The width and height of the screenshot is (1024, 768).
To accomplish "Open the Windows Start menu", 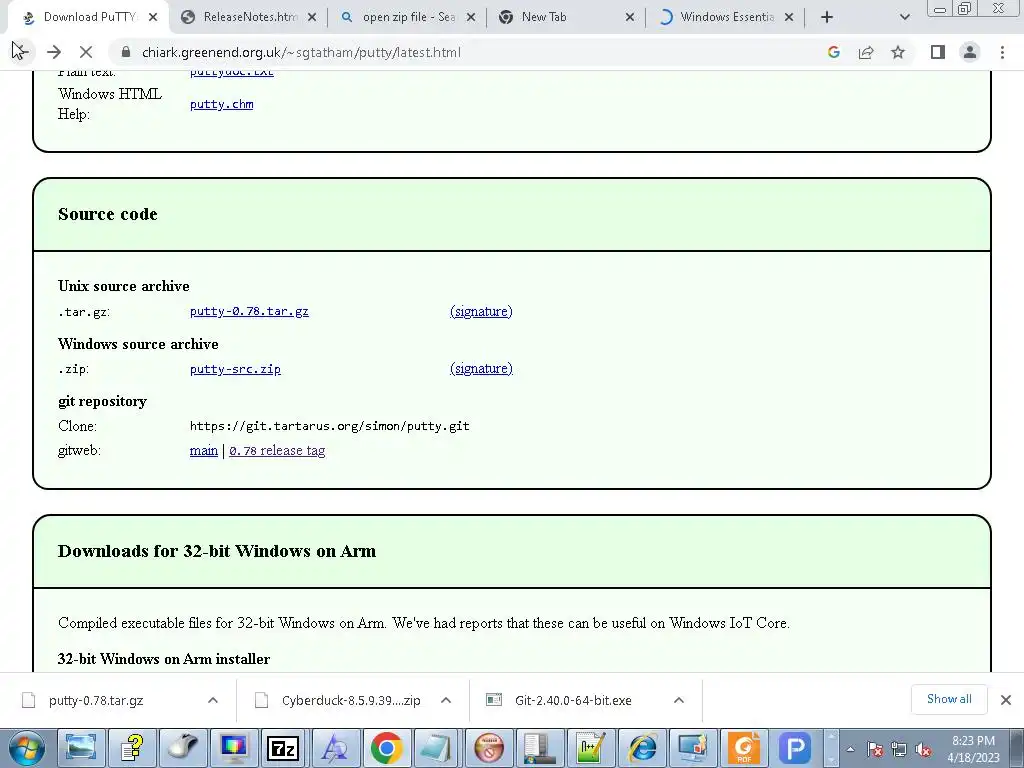I will click(x=26, y=748).
